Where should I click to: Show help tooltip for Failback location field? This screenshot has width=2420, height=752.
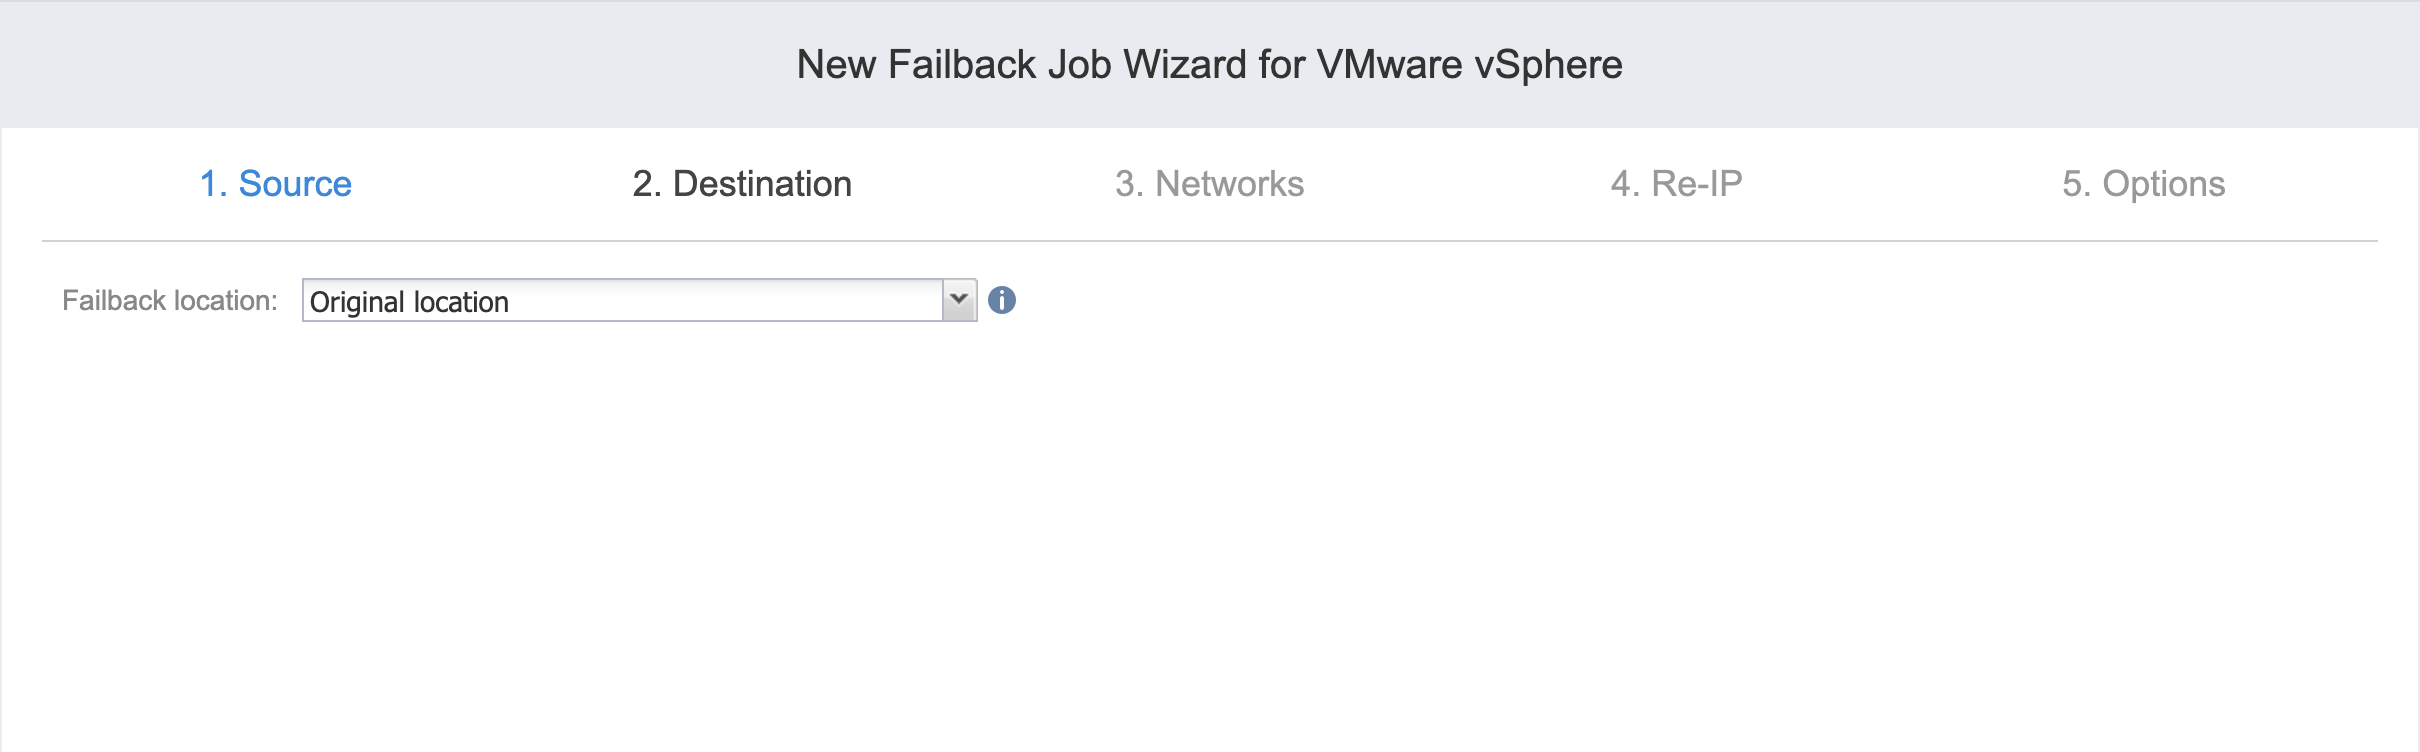tap(1002, 300)
